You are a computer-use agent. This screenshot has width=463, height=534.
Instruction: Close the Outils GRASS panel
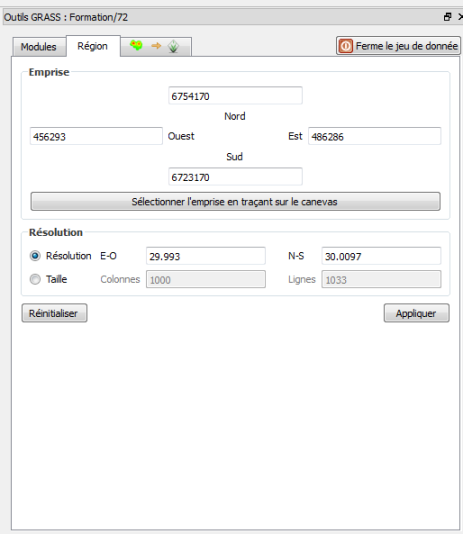coord(460,17)
